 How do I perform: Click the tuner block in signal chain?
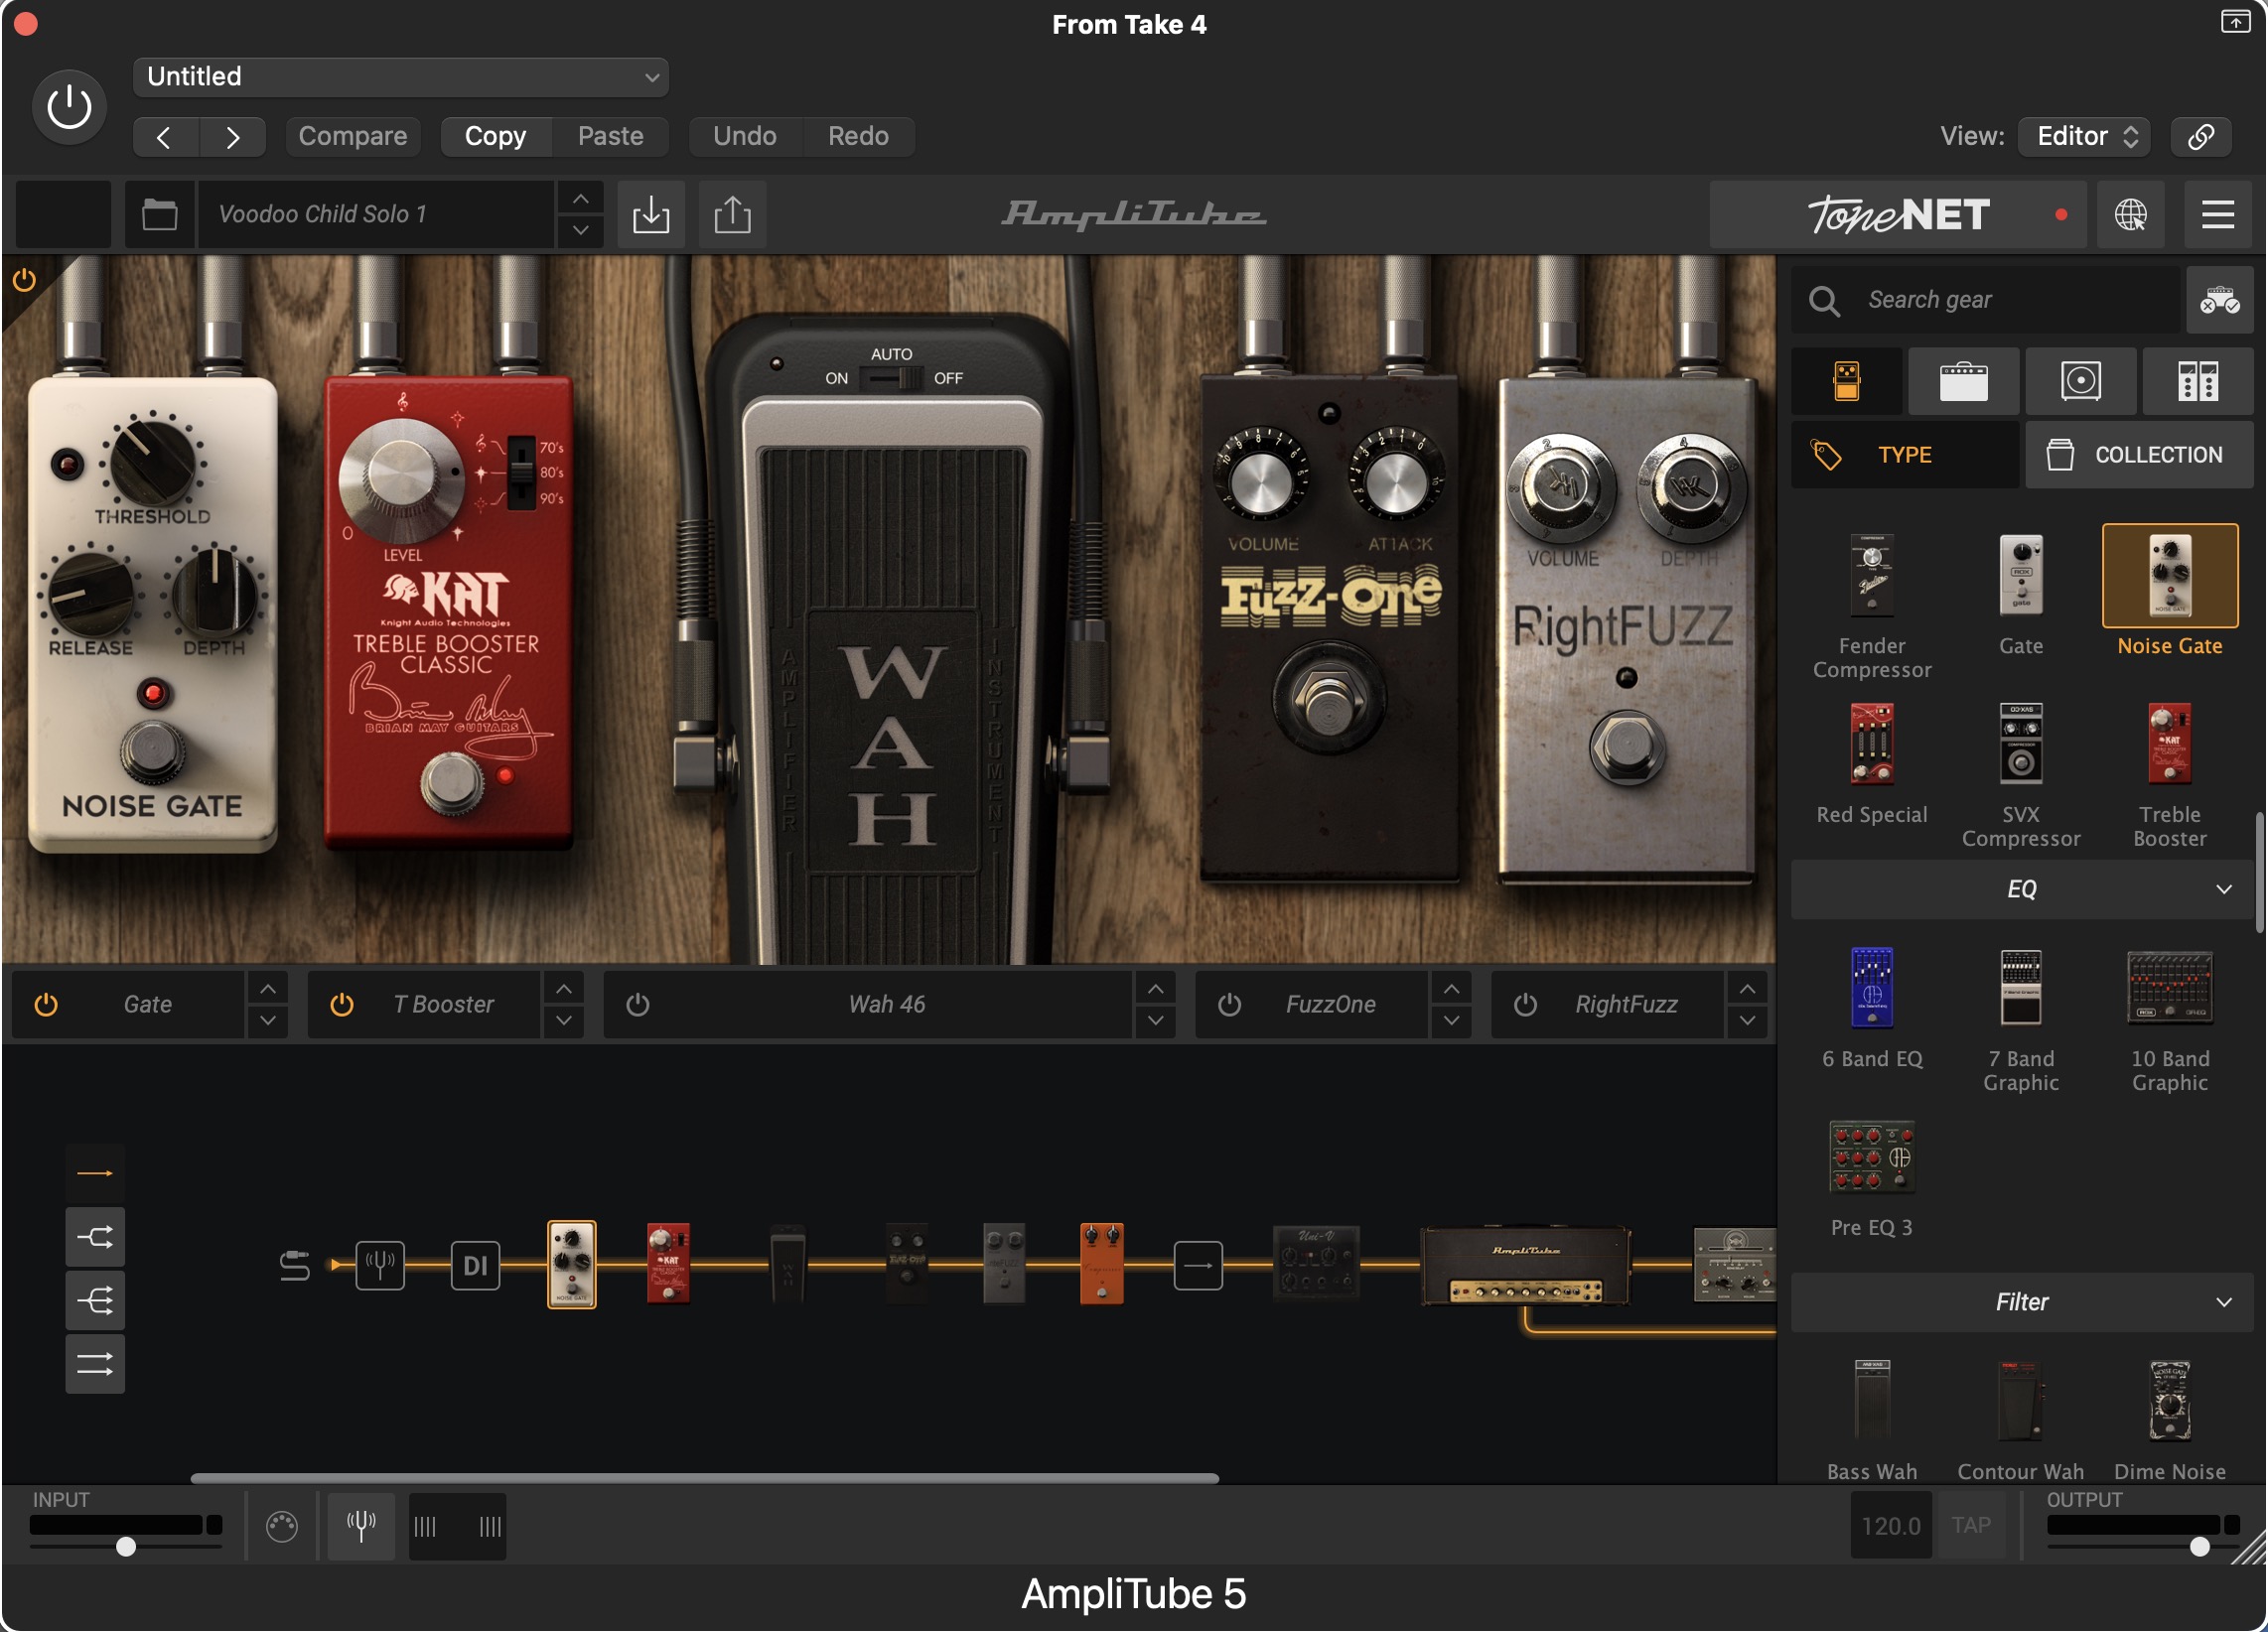tap(380, 1266)
